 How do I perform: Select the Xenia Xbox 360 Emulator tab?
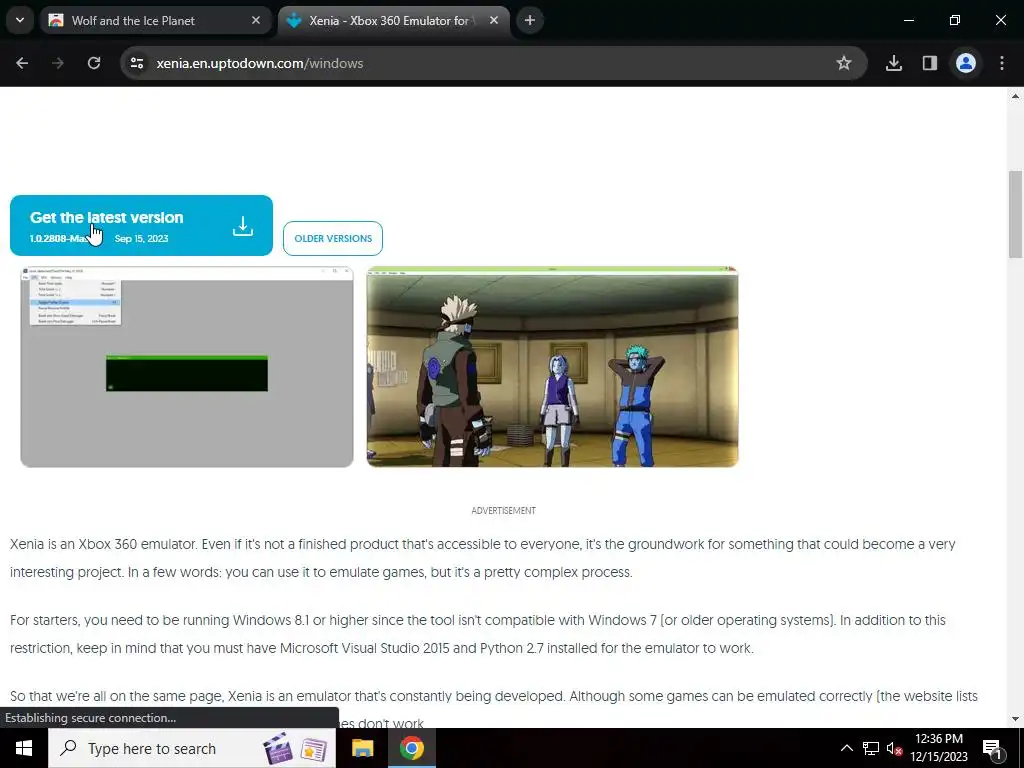coord(394,20)
